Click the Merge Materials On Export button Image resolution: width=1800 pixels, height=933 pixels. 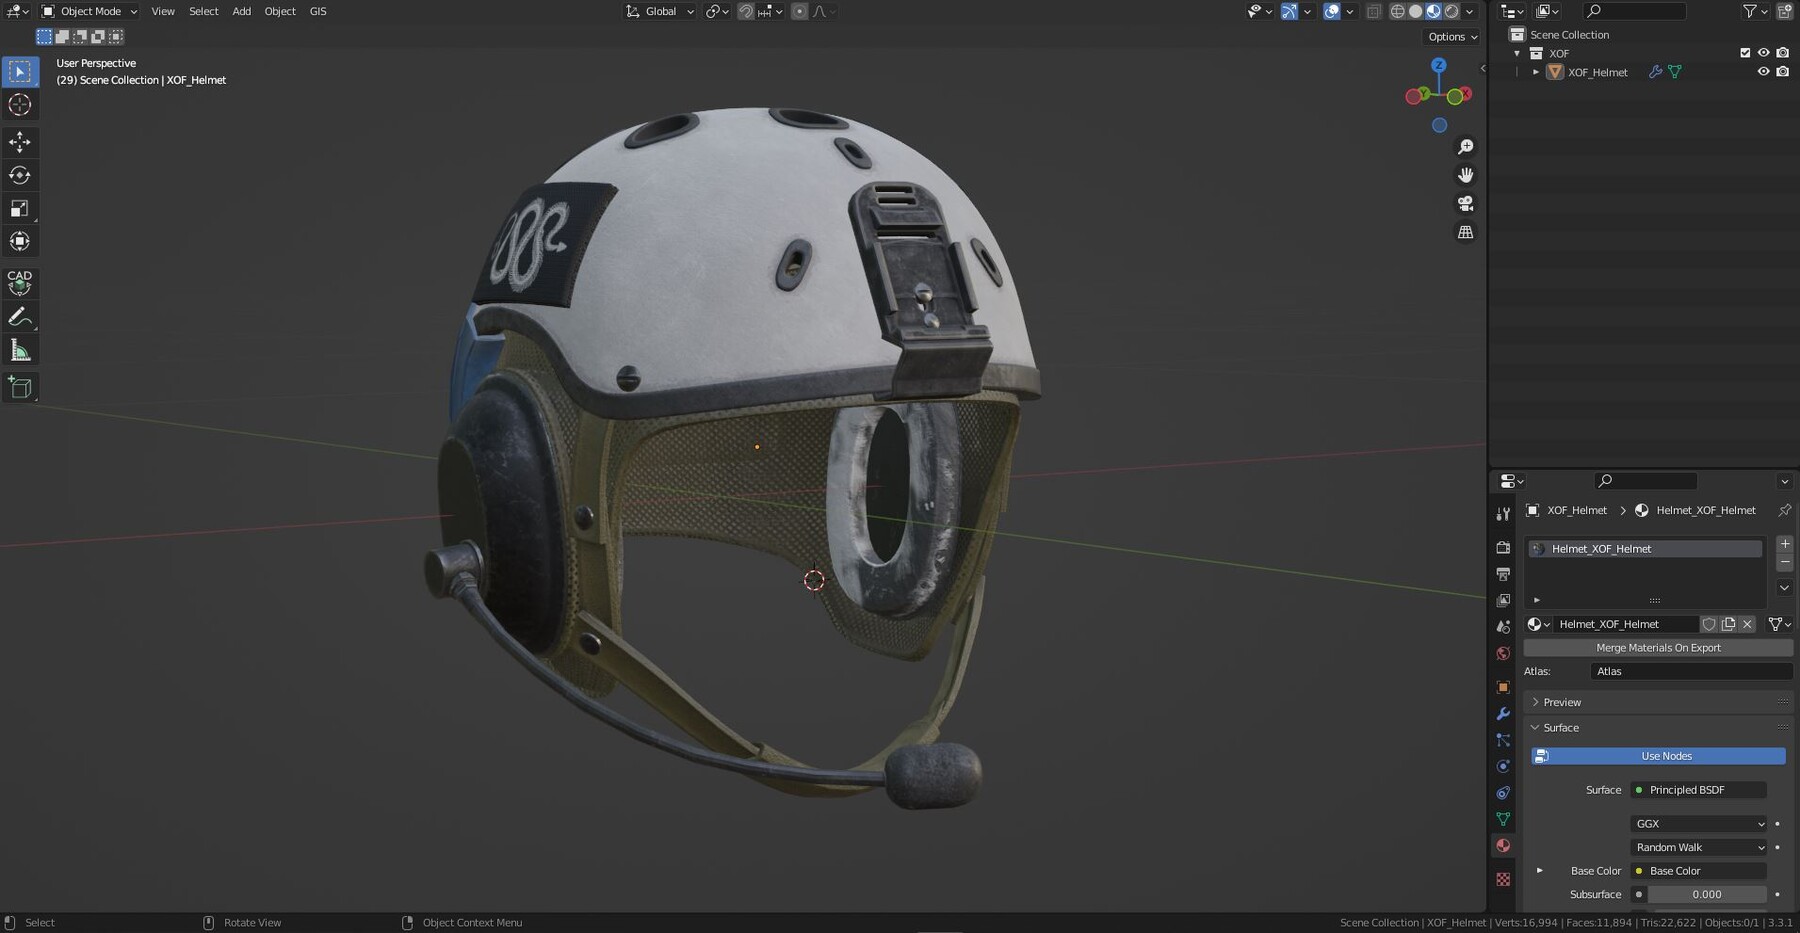(1658, 648)
